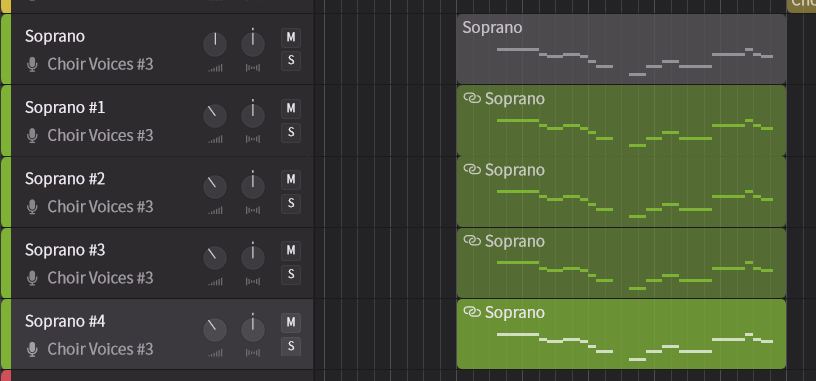Image resolution: width=816 pixels, height=381 pixels.
Task: Click the Soprano track pan knob
Action: point(253,44)
